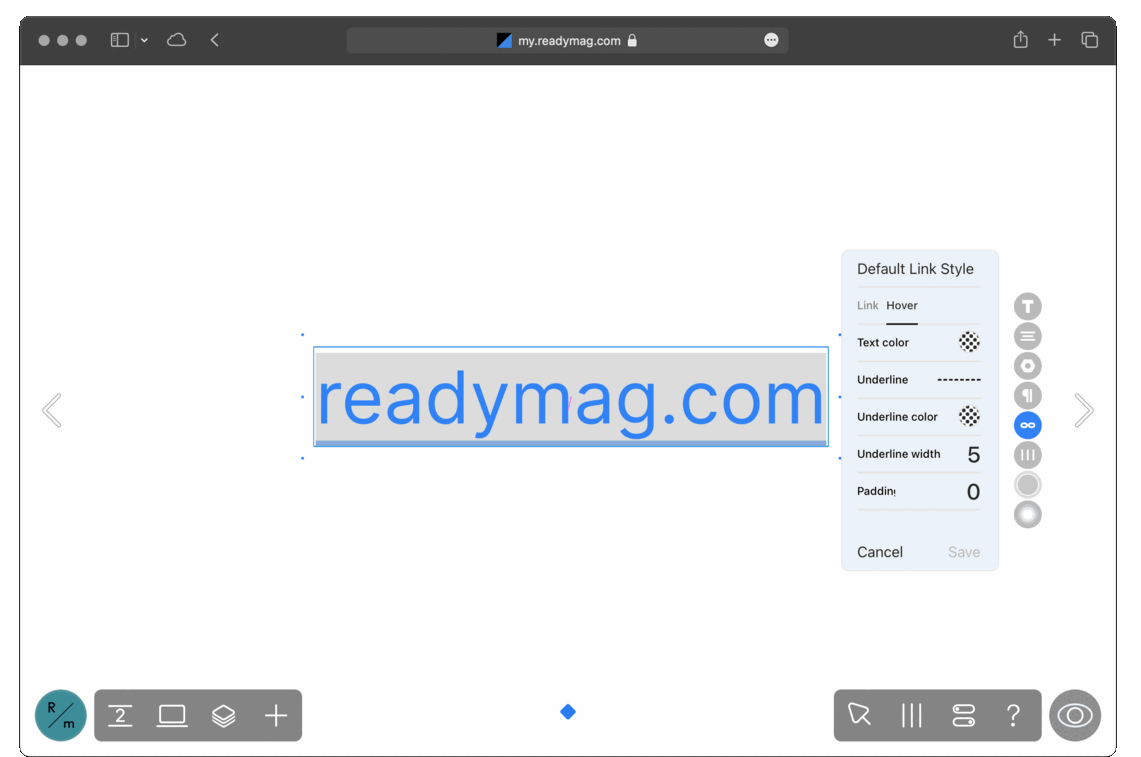Open the Readymag R/m main menu
Image resolution: width=1141 pixels, height=757 pixels.
60,715
